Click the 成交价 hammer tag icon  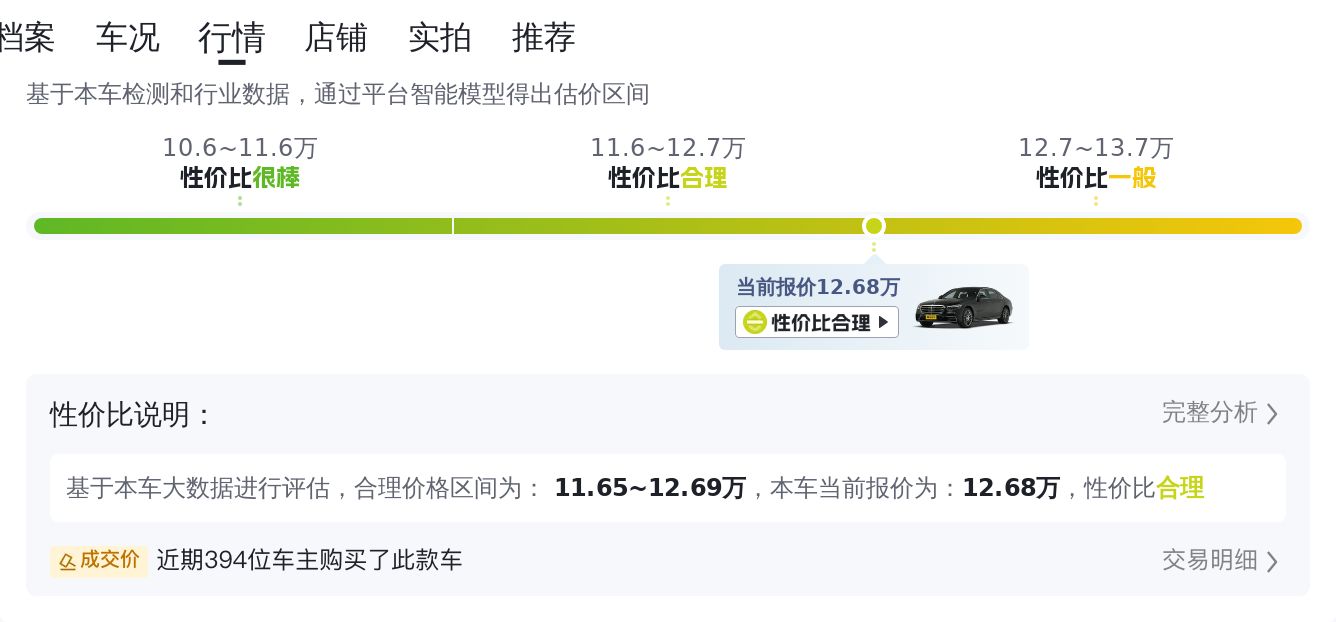tap(68, 561)
